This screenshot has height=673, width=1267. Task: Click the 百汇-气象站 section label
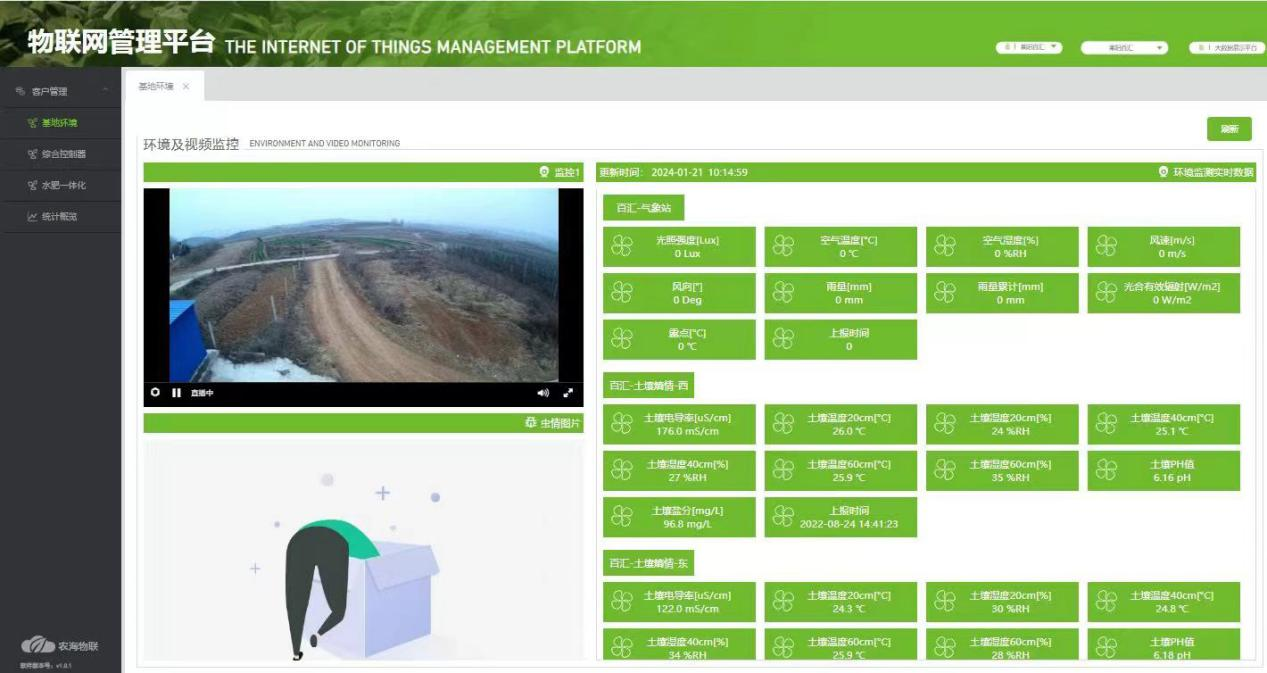643,208
